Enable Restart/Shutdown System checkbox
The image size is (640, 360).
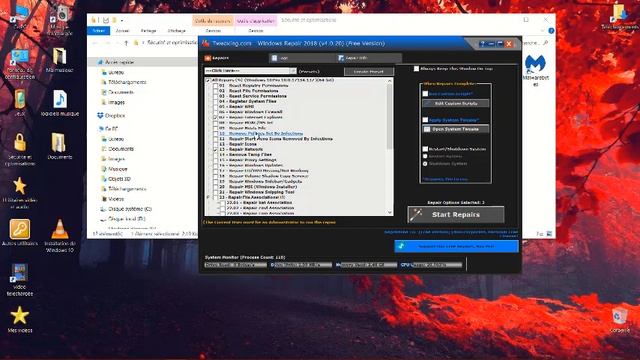pyautogui.click(x=425, y=149)
